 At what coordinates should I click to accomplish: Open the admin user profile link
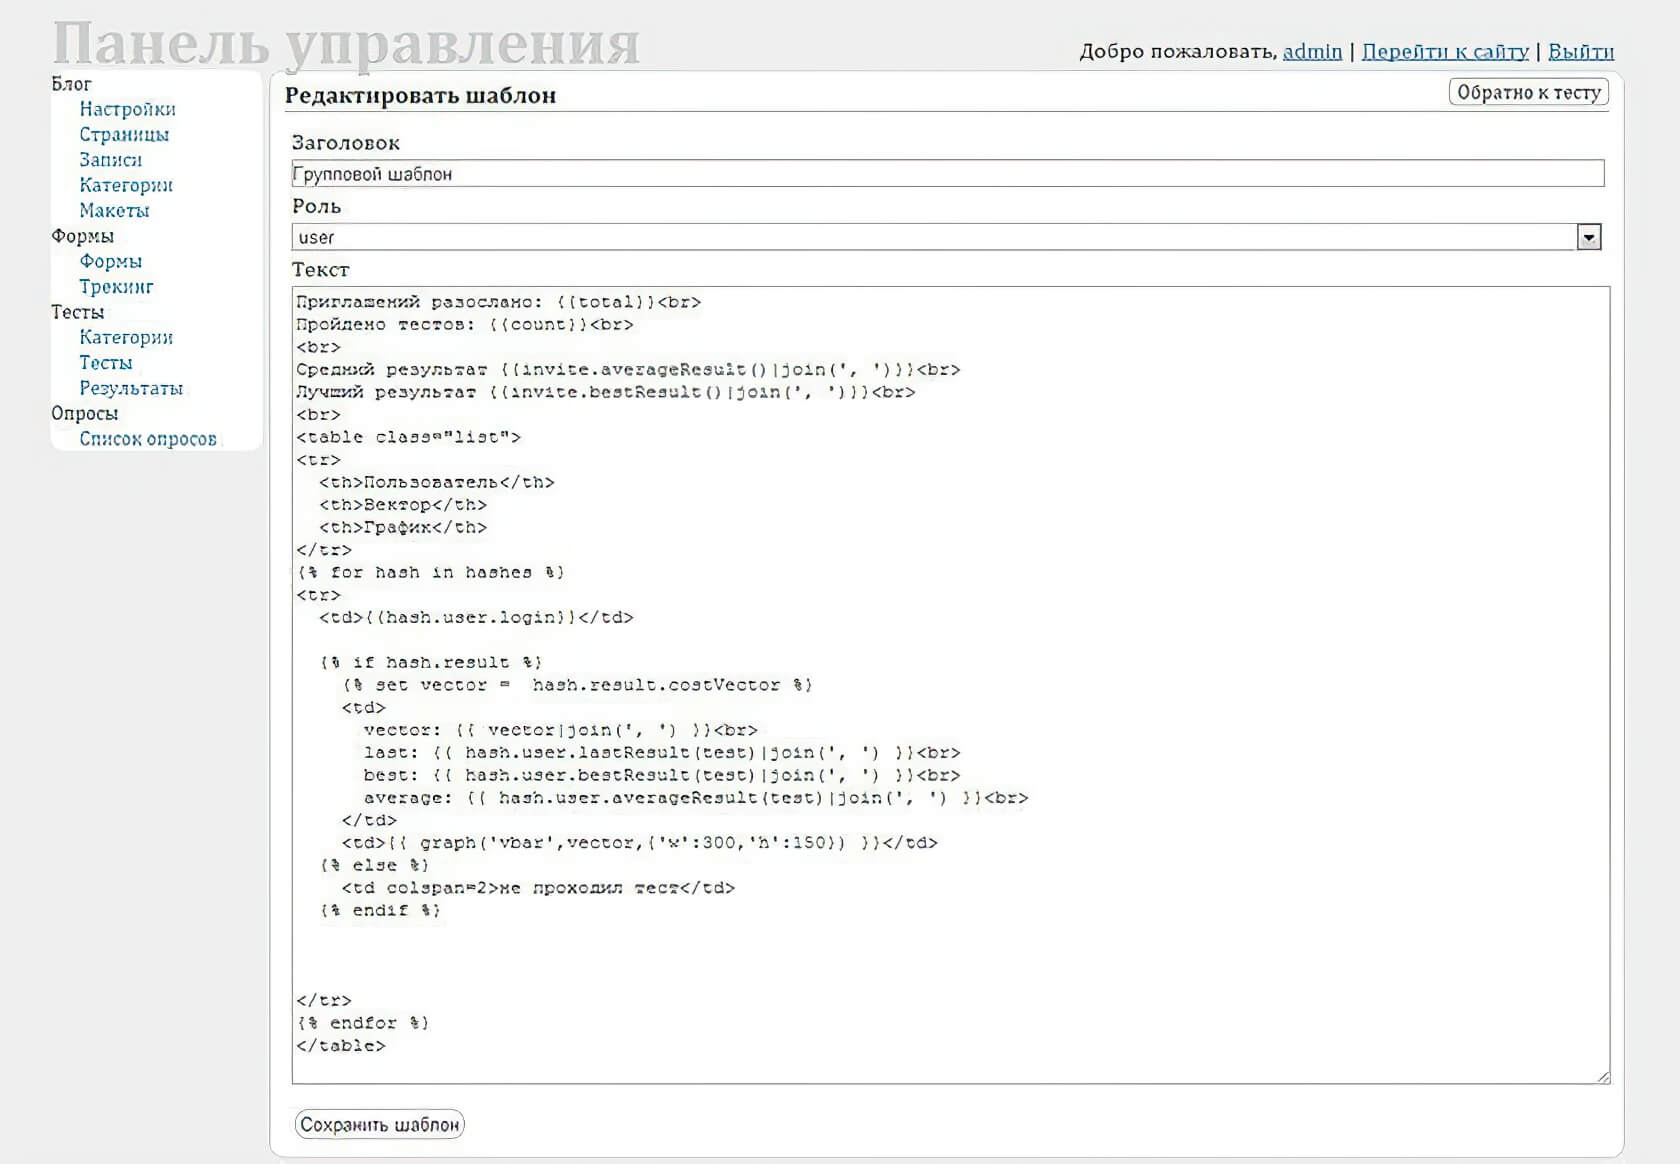pyautogui.click(x=1311, y=51)
